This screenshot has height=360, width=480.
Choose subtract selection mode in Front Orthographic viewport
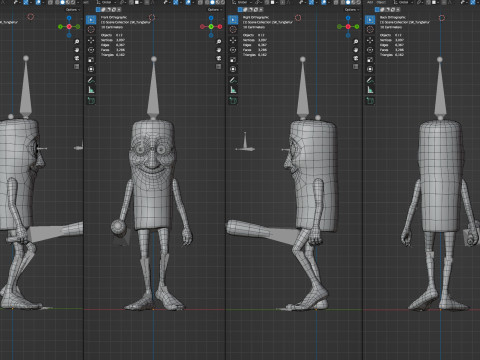(x=108, y=10)
